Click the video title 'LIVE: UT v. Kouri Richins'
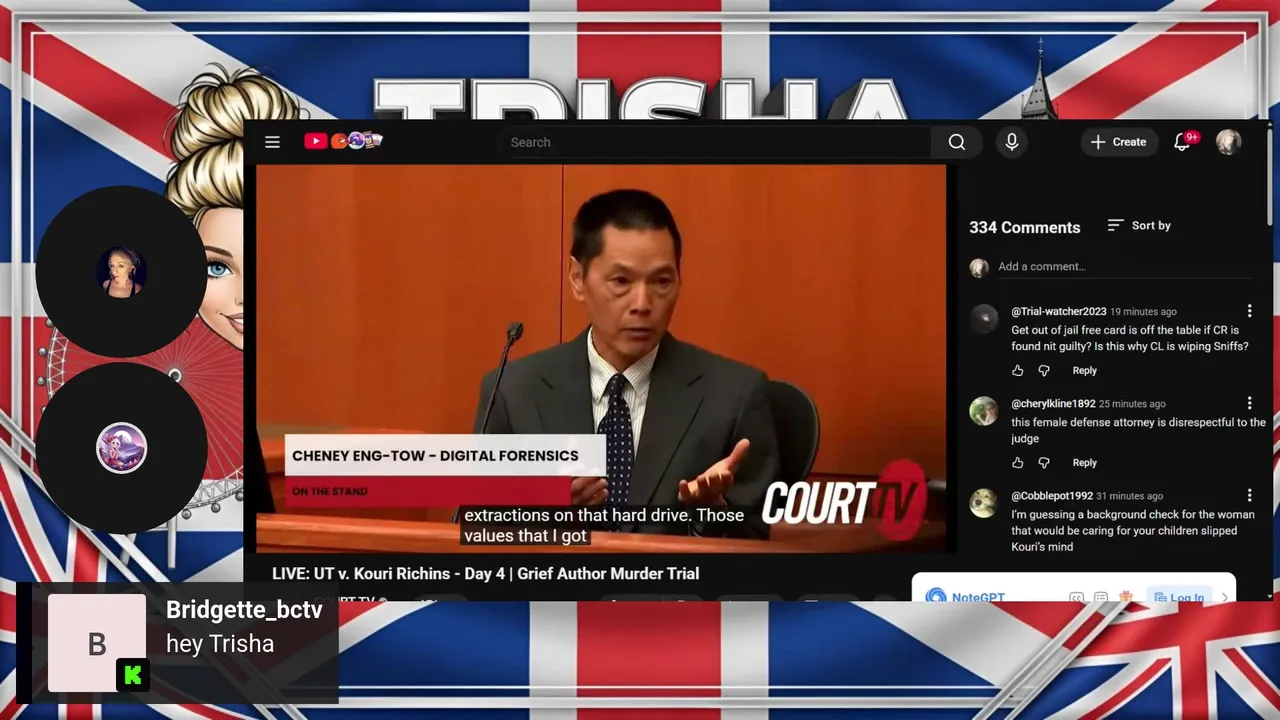The width and height of the screenshot is (1280, 720). 485,574
